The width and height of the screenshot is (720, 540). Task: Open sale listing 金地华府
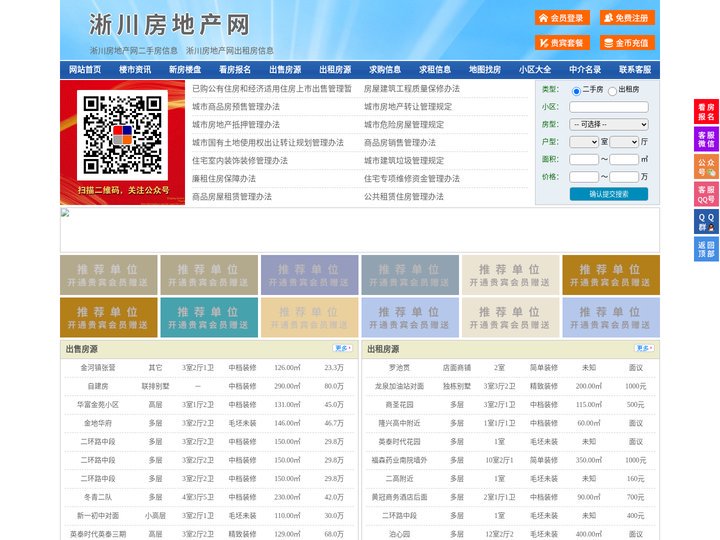pyautogui.click(x=98, y=423)
